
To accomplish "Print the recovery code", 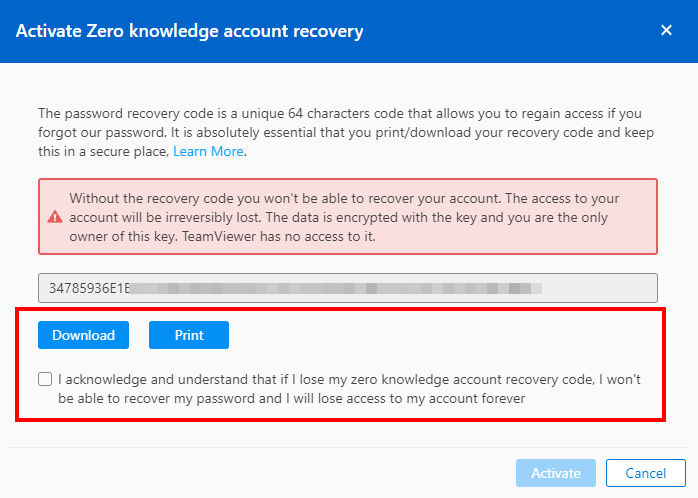I will click(x=189, y=335).
